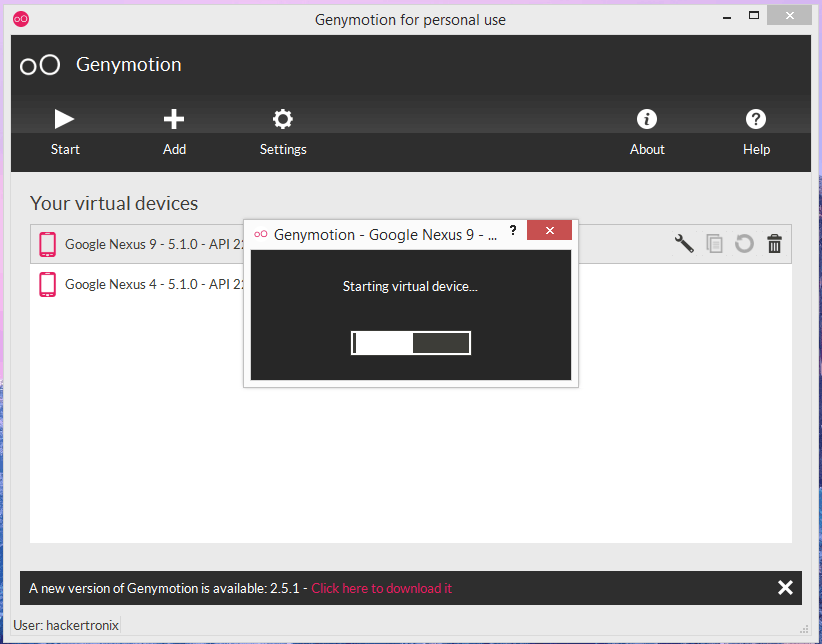Screen dimensions: 822x644
Task: Dismiss the new version notification banner
Action: (x=785, y=588)
